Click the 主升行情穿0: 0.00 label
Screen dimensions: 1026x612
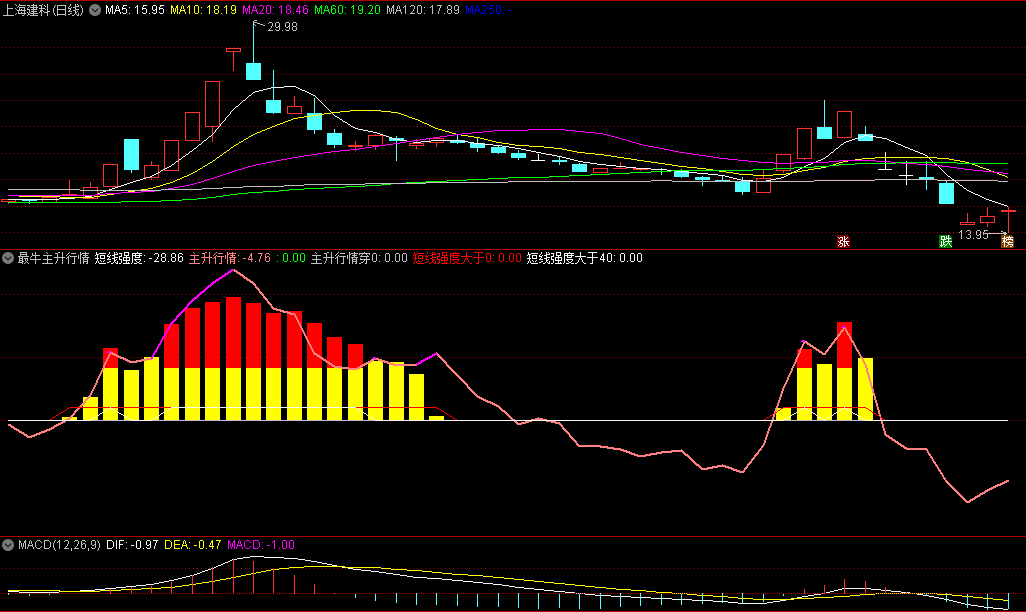point(359,258)
